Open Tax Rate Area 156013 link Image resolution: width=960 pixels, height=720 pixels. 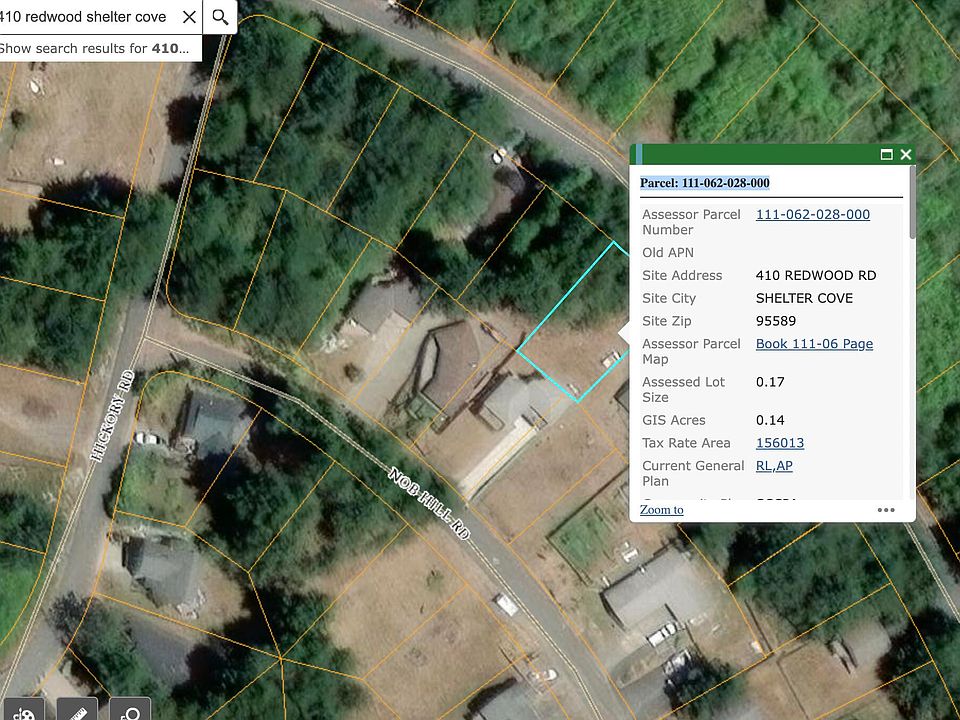pyautogui.click(x=780, y=443)
